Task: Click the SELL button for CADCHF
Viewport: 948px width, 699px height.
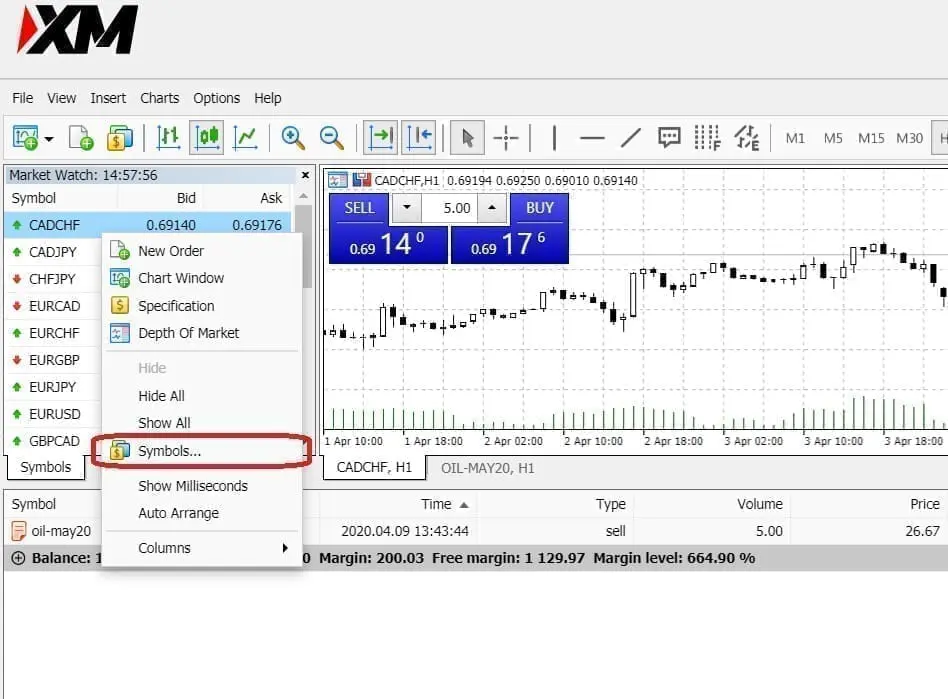Action: pos(358,208)
